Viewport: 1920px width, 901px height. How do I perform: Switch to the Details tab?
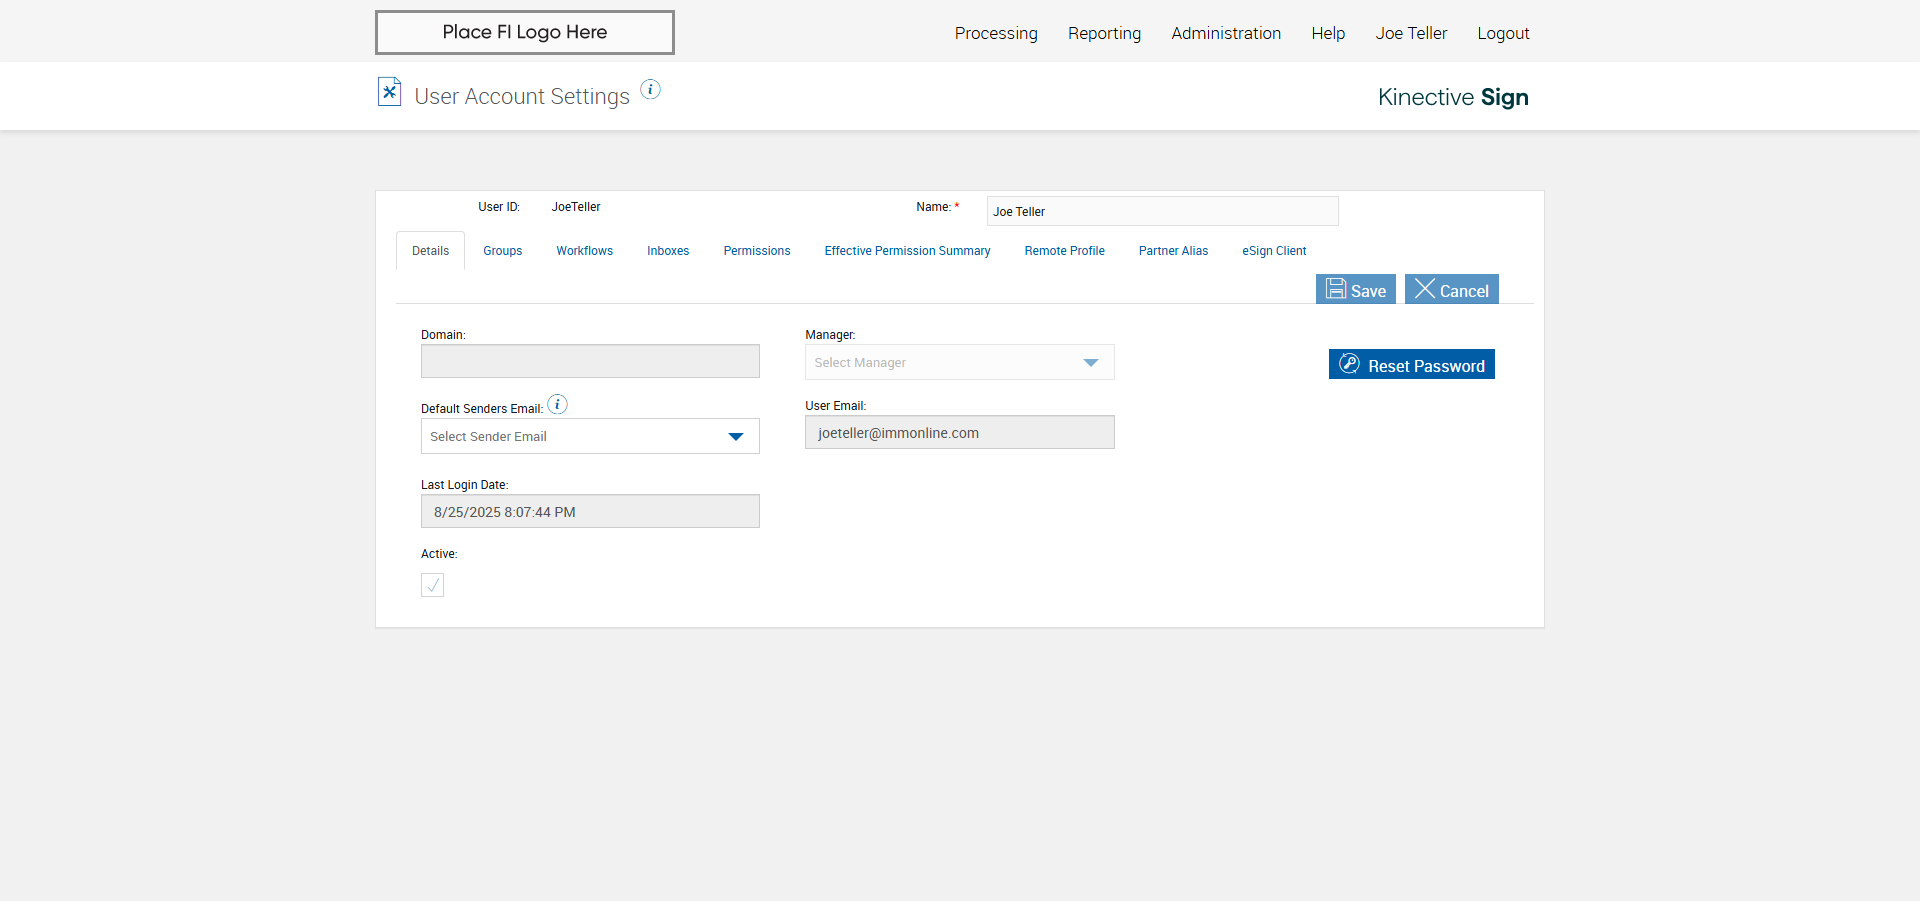tap(430, 251)
